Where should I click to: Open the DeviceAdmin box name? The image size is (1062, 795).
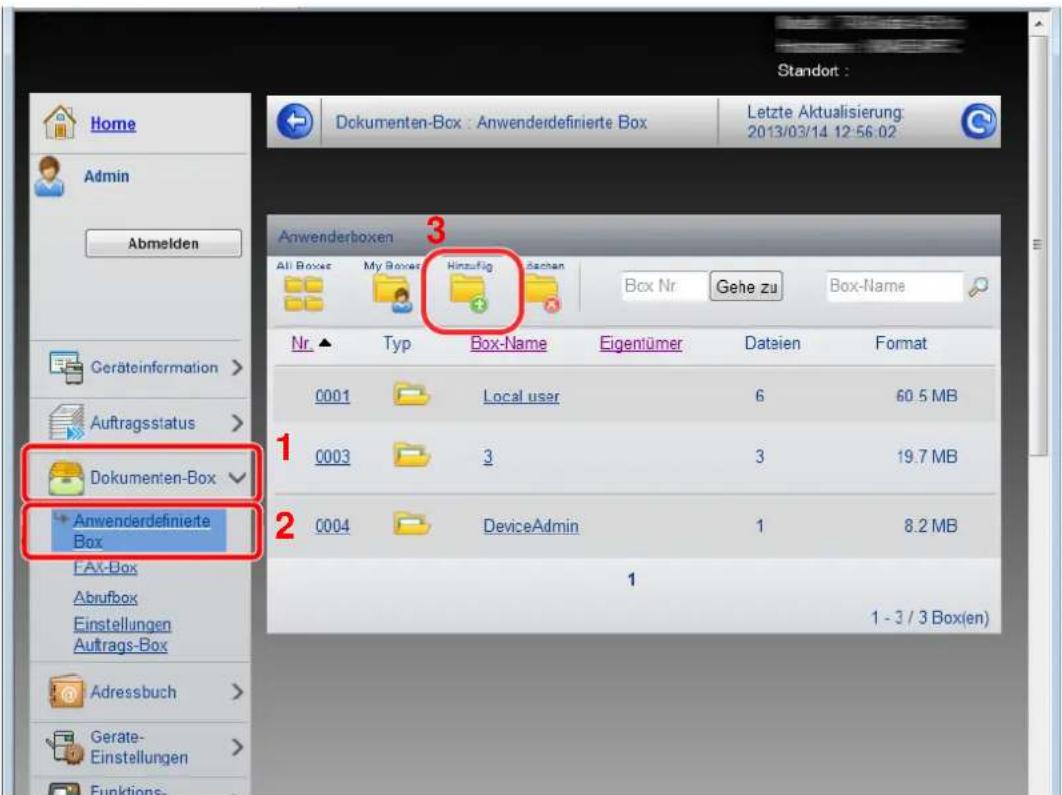coord(531,526)
